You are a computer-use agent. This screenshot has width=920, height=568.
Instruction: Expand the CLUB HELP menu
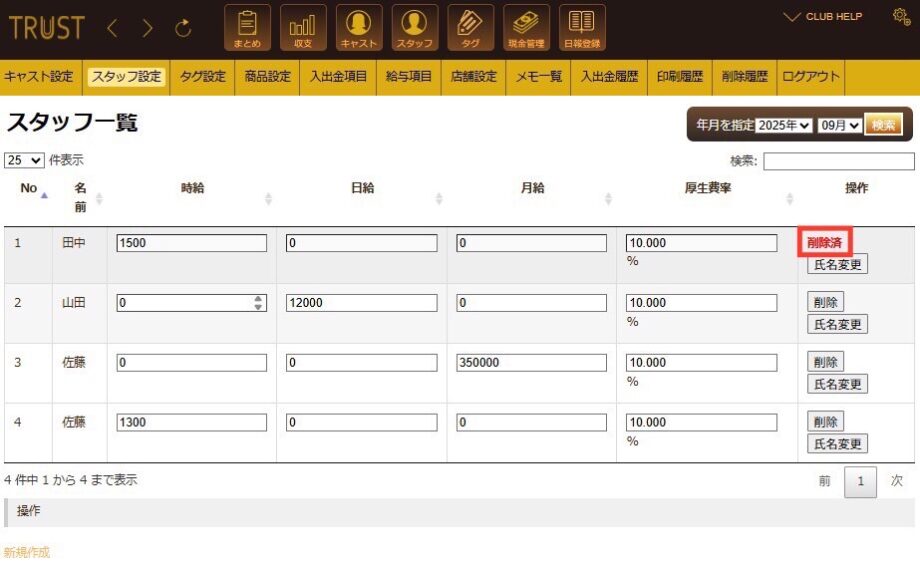point(823,17)
